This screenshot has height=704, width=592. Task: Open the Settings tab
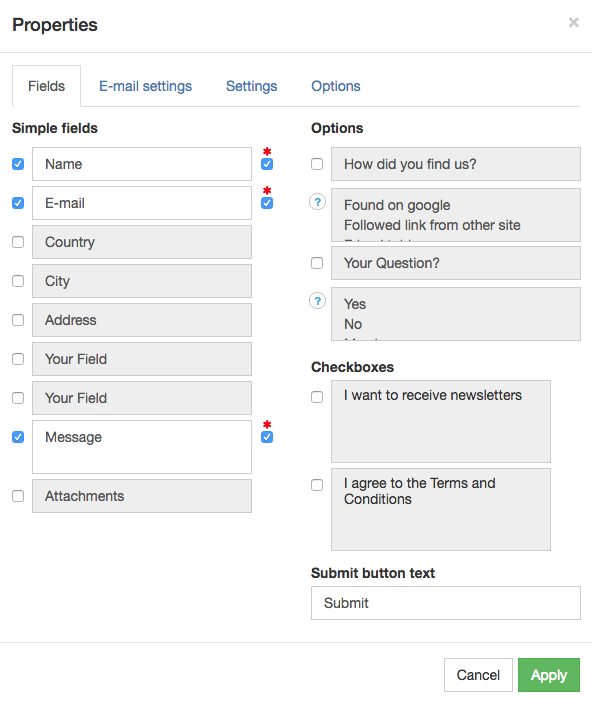pos(251,86)
